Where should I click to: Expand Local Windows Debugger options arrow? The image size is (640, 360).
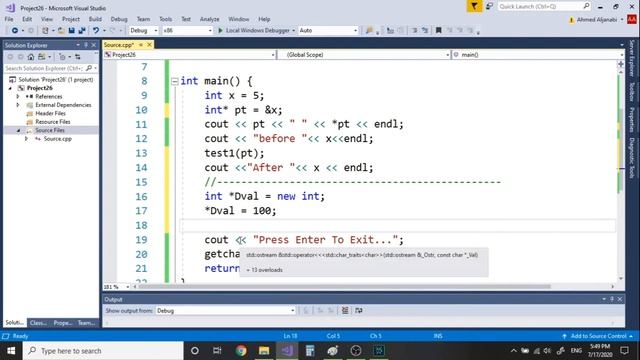tap(293, 31)
